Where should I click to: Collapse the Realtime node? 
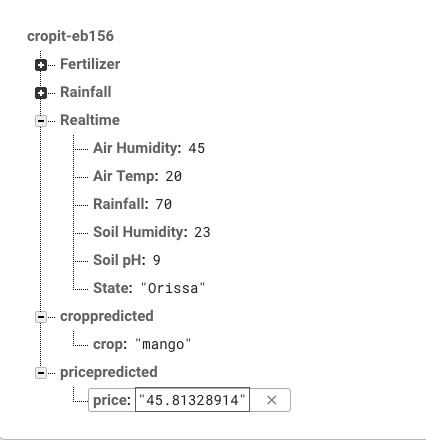(x=41, y=121)
